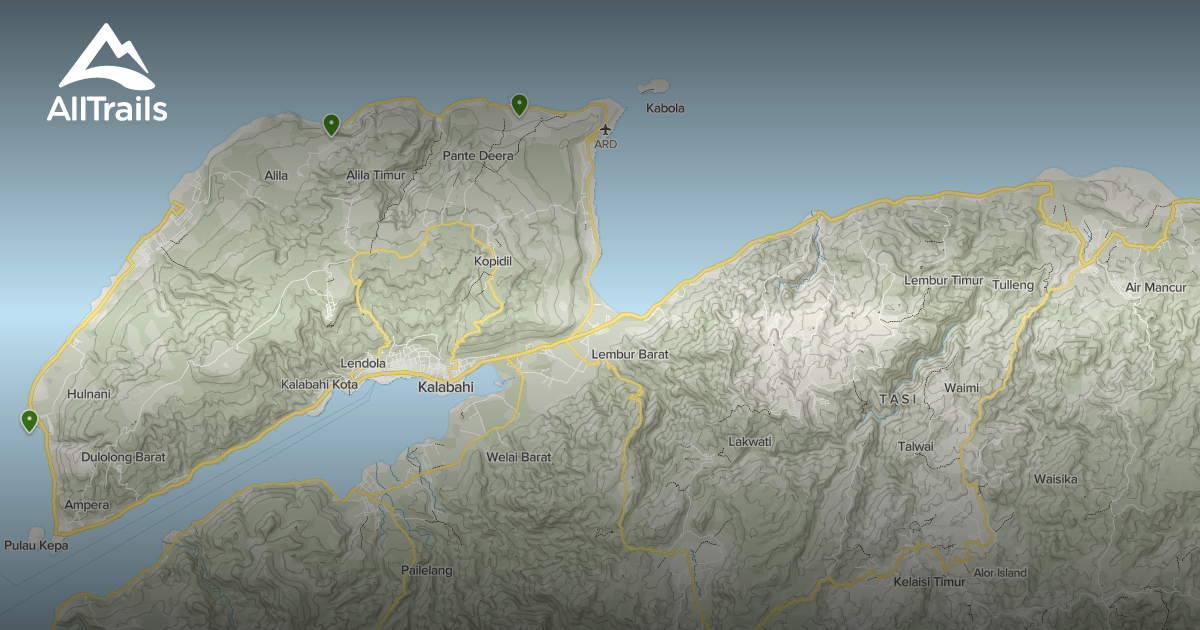The width and height of the screenshot is (1200, 630).
Task: Click the Alor Island label
Action: click(1000, 573)
